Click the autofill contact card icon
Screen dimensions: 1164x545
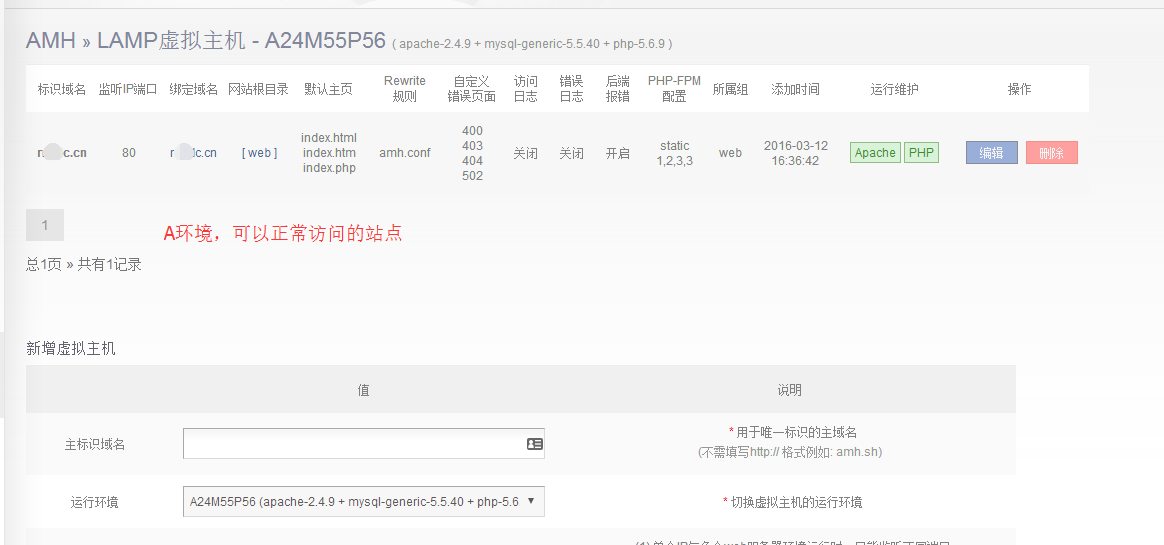(x=534, y=444)
